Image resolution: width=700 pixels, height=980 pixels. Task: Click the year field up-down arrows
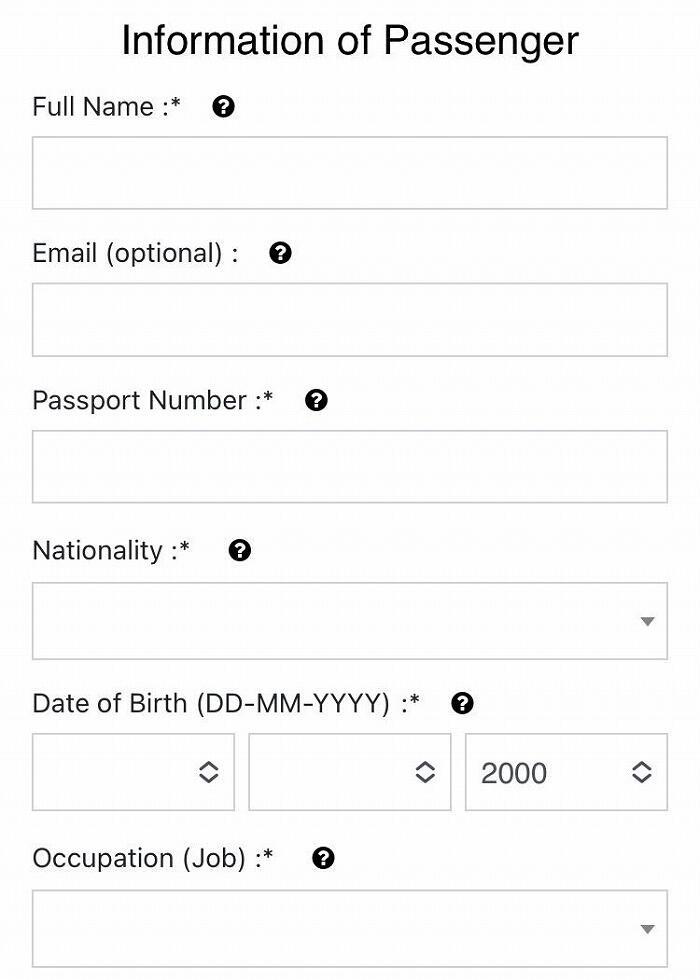click(642, 772)
